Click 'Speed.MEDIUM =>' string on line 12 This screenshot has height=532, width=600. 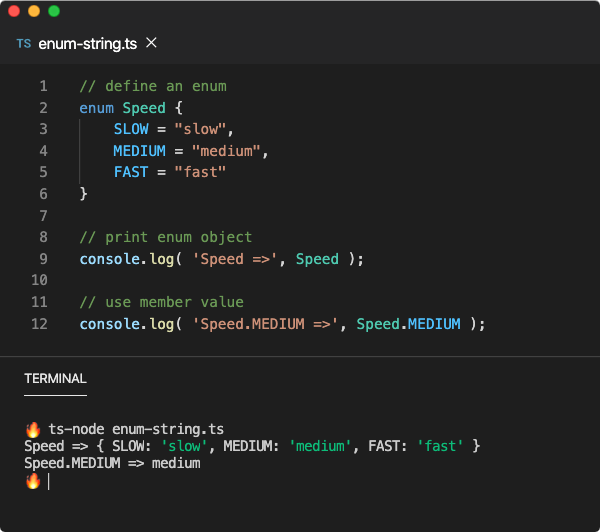[265, 324]
